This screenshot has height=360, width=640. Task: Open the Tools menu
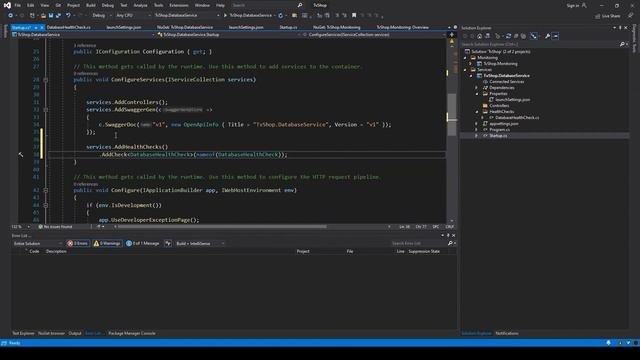(x=158, y=5)
